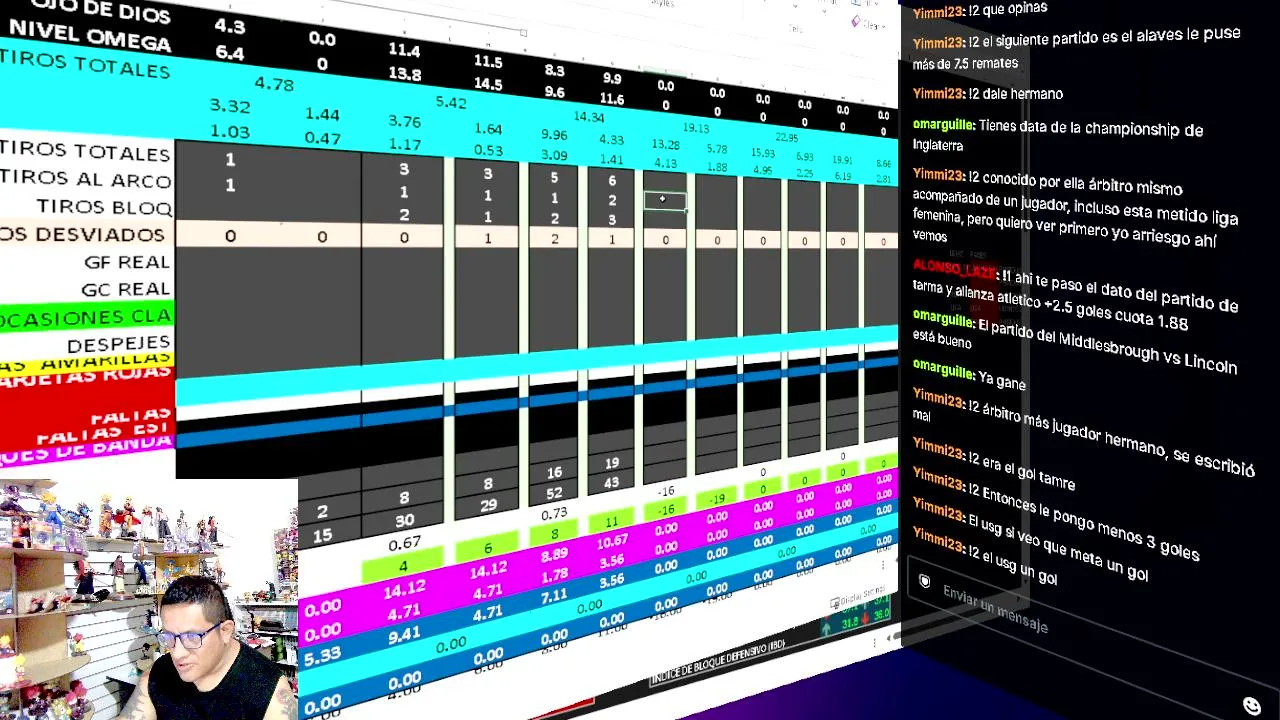
Task: Click the cell showing 13.28
Action: click(665, 145)
